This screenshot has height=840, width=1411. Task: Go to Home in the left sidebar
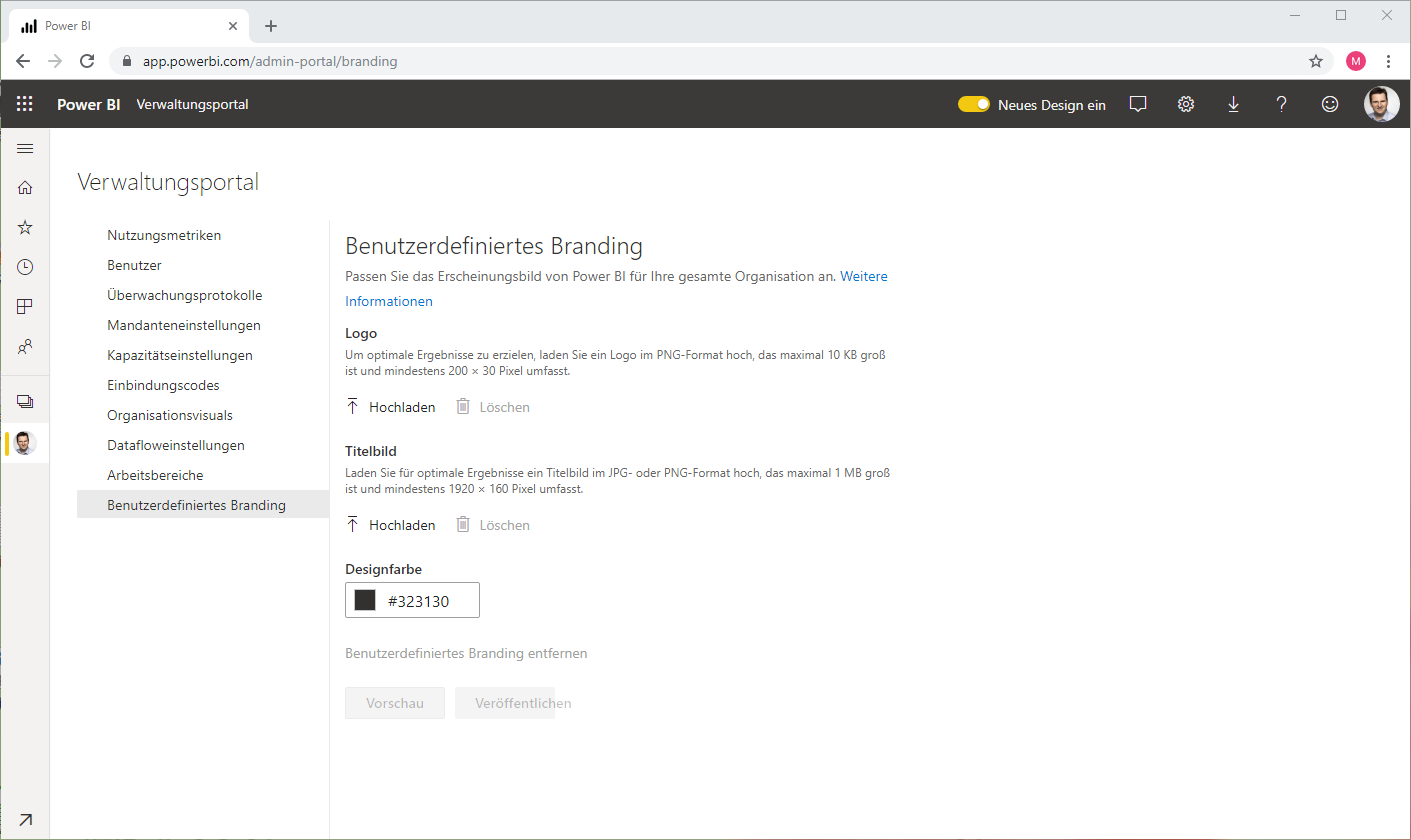tap(25, 187)
